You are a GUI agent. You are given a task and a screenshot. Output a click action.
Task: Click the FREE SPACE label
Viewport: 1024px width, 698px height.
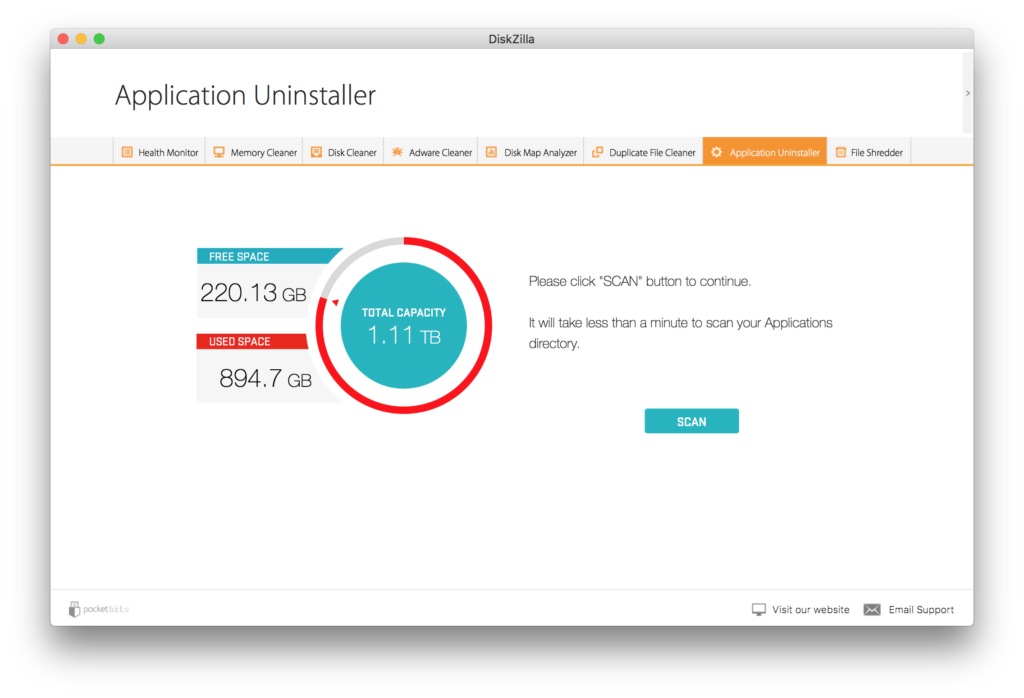click(x=239, y=257)
